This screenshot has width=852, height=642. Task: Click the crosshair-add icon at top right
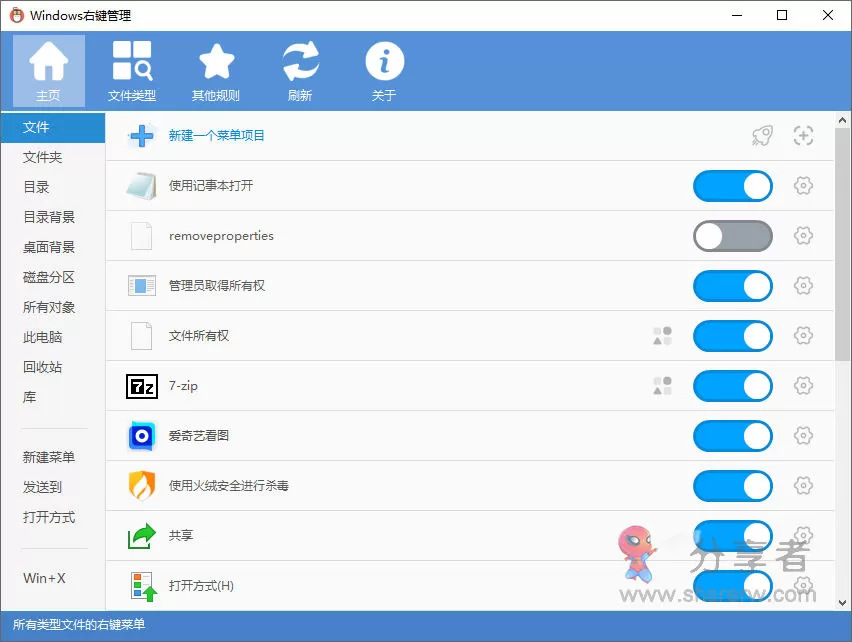click(x=803, y=136)
